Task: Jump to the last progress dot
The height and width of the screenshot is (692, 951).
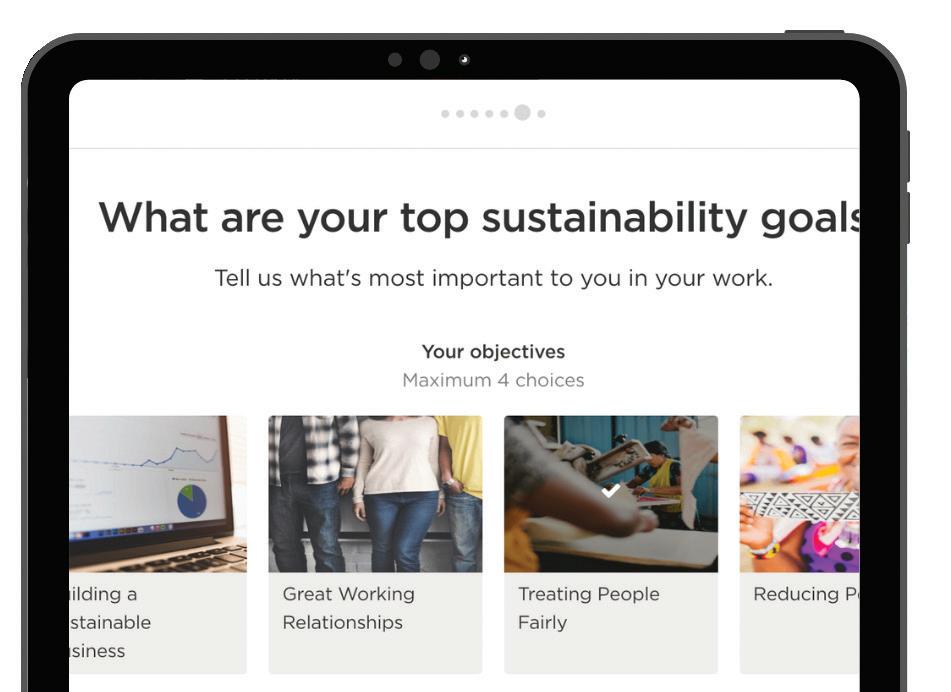Action: click(541, 114)
